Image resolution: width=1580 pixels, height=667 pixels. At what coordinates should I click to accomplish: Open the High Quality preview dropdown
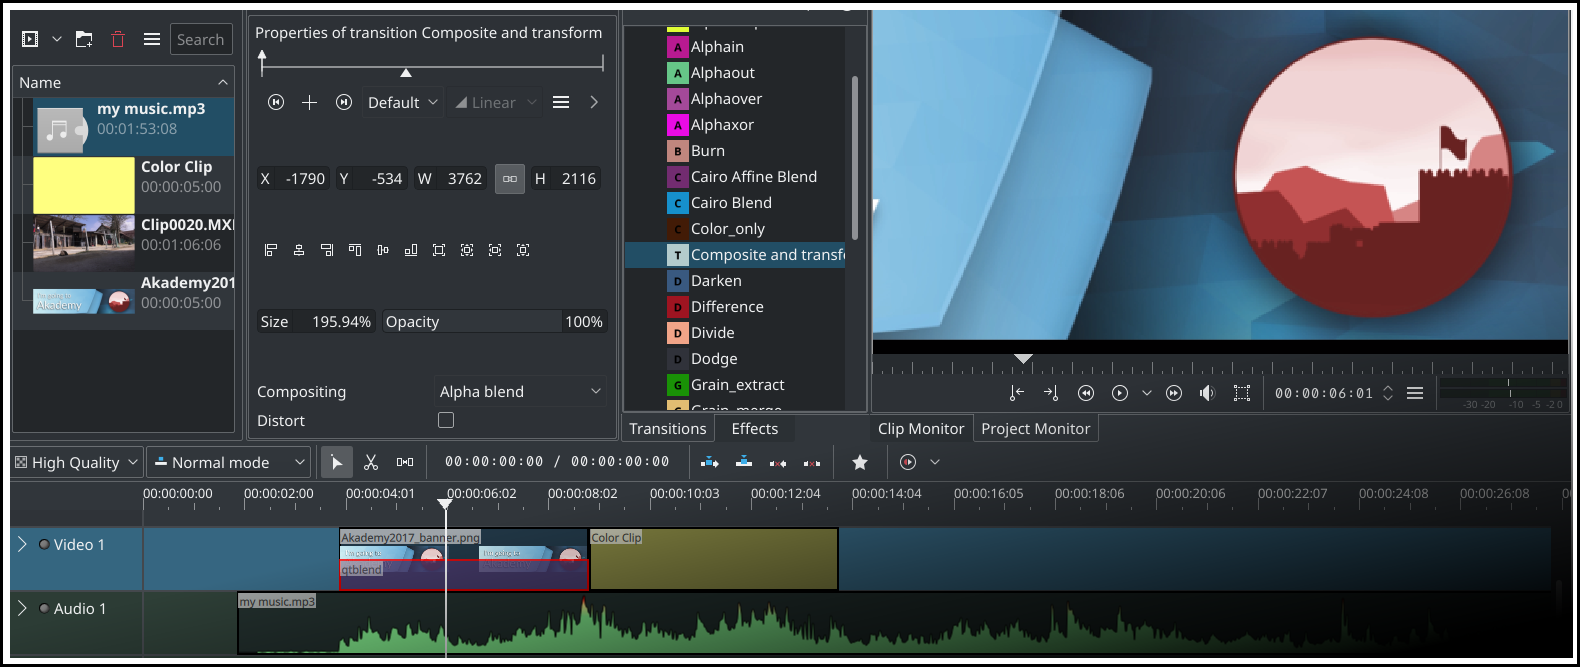coord(77,462)
